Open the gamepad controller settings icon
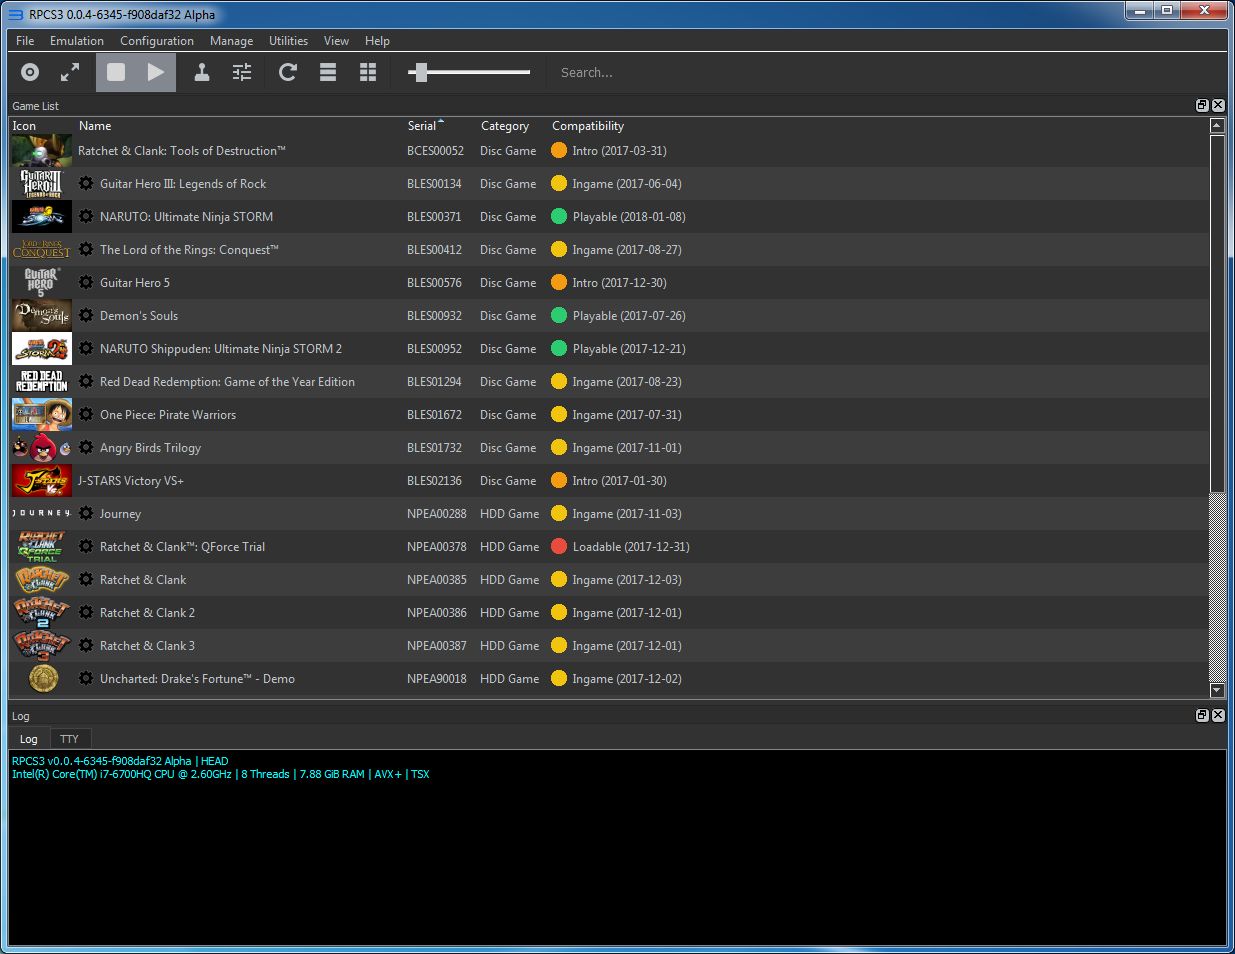The image size is (1235, 954). (x=202, y=72)
